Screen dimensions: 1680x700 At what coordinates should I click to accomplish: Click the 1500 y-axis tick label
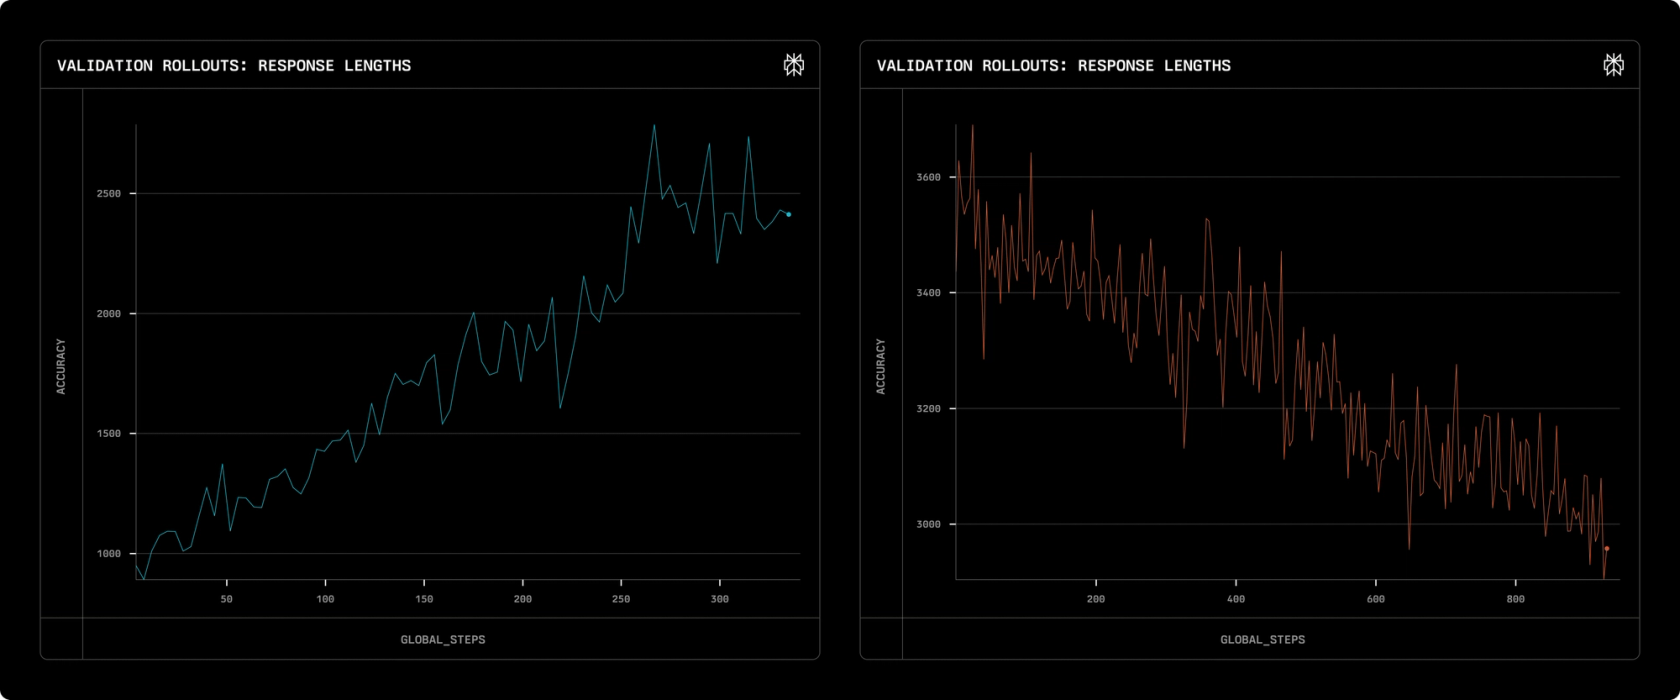tap(109, 434)
